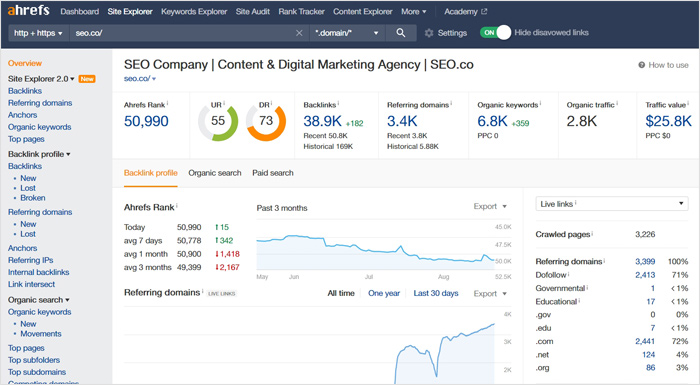Open the Live links dropdown
The image size is (700, 385).
pos(612,204)
